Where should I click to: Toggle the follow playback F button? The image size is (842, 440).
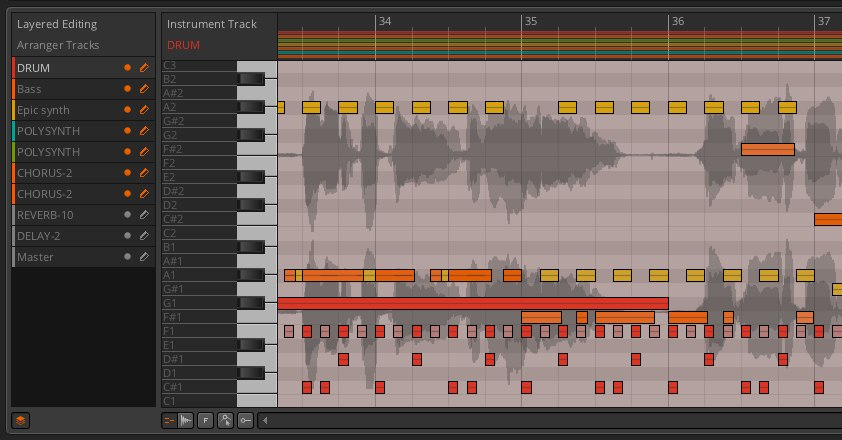[205, 421]
